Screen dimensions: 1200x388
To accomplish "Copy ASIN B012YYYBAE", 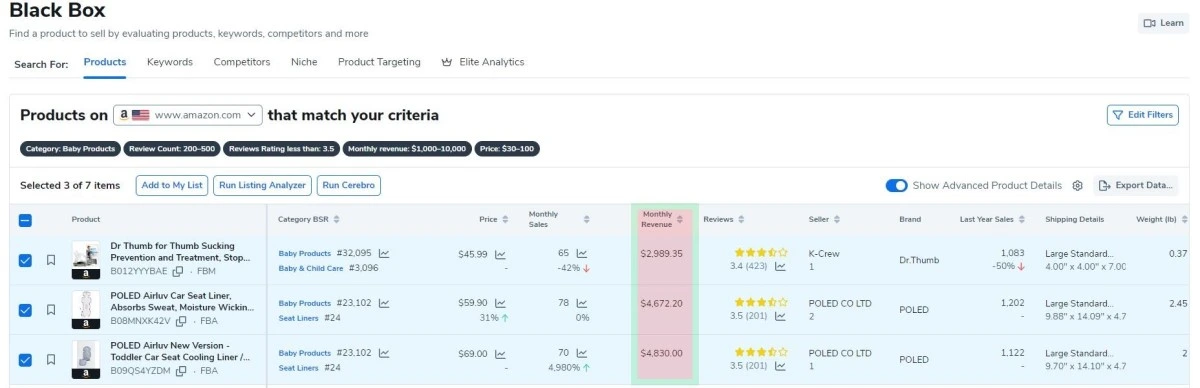I will pyautogui.click(x=178, y=271).
